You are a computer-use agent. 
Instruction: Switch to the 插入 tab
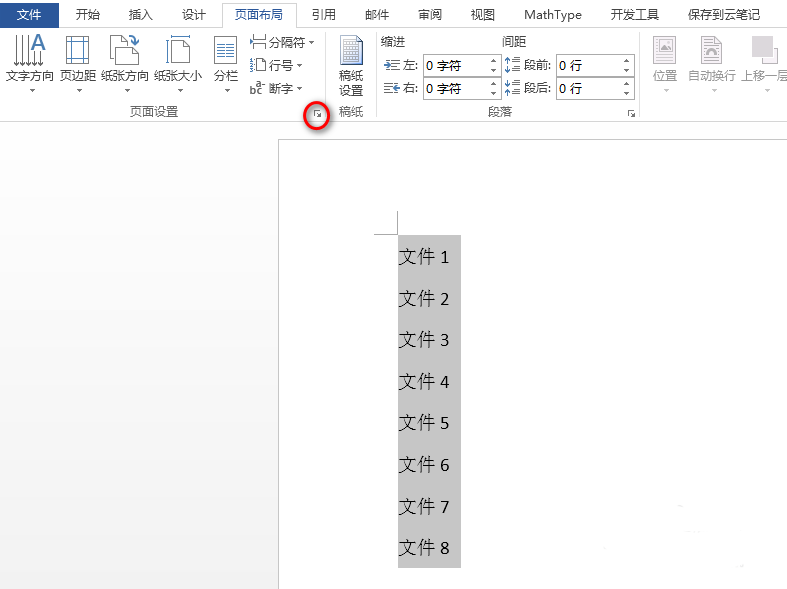tap(141, 15)
